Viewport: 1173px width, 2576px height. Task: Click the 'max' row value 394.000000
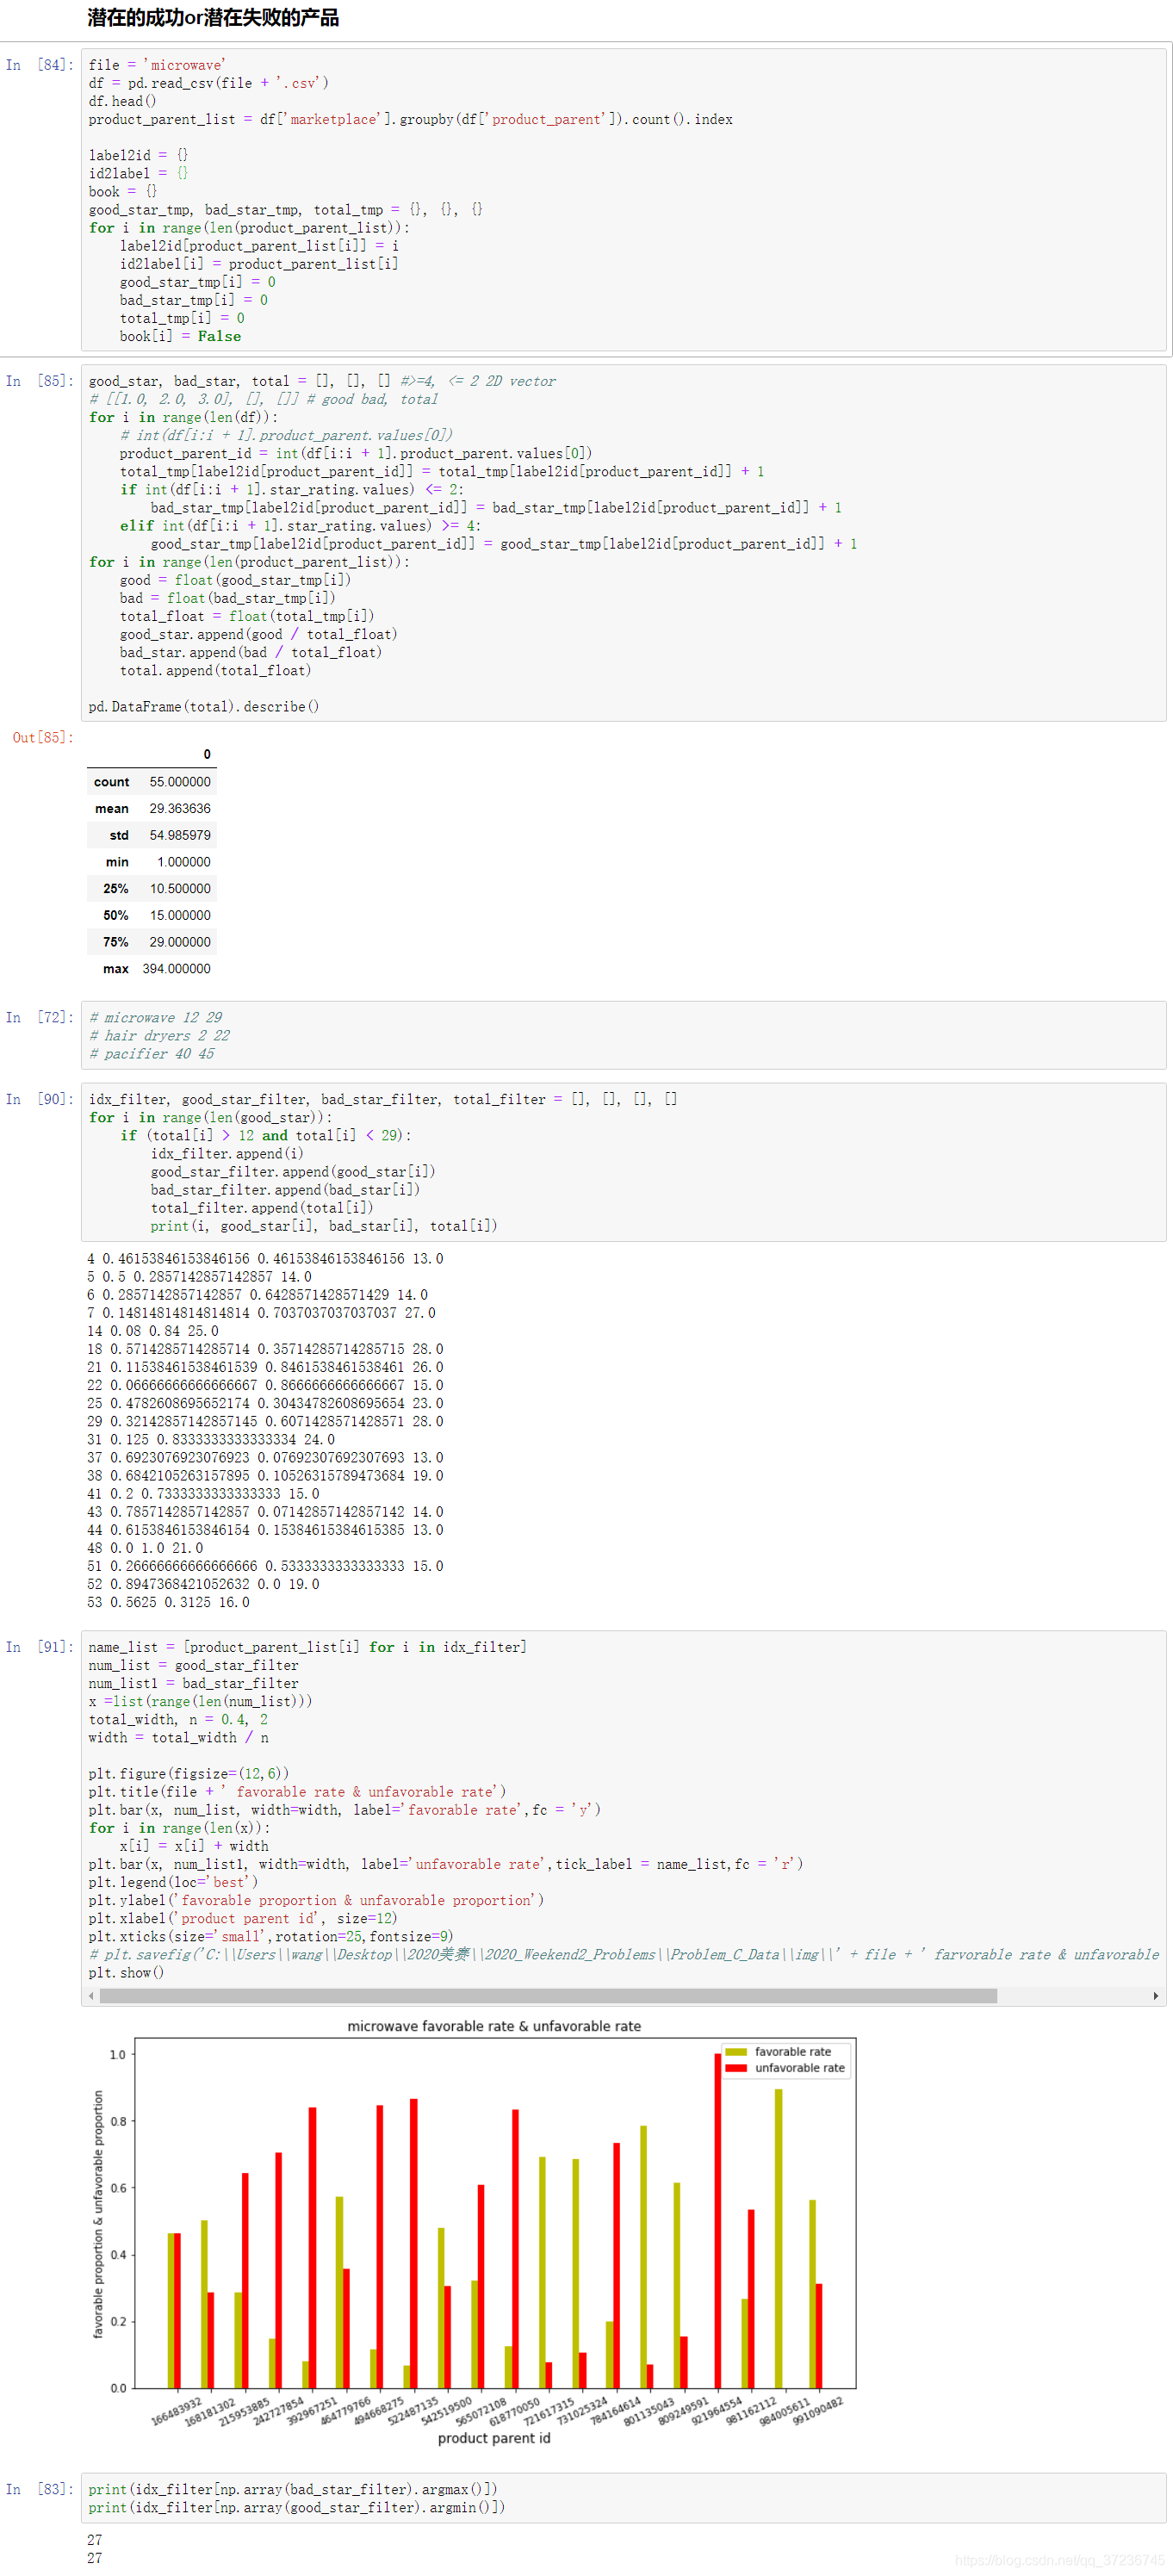tap(176, 969)
